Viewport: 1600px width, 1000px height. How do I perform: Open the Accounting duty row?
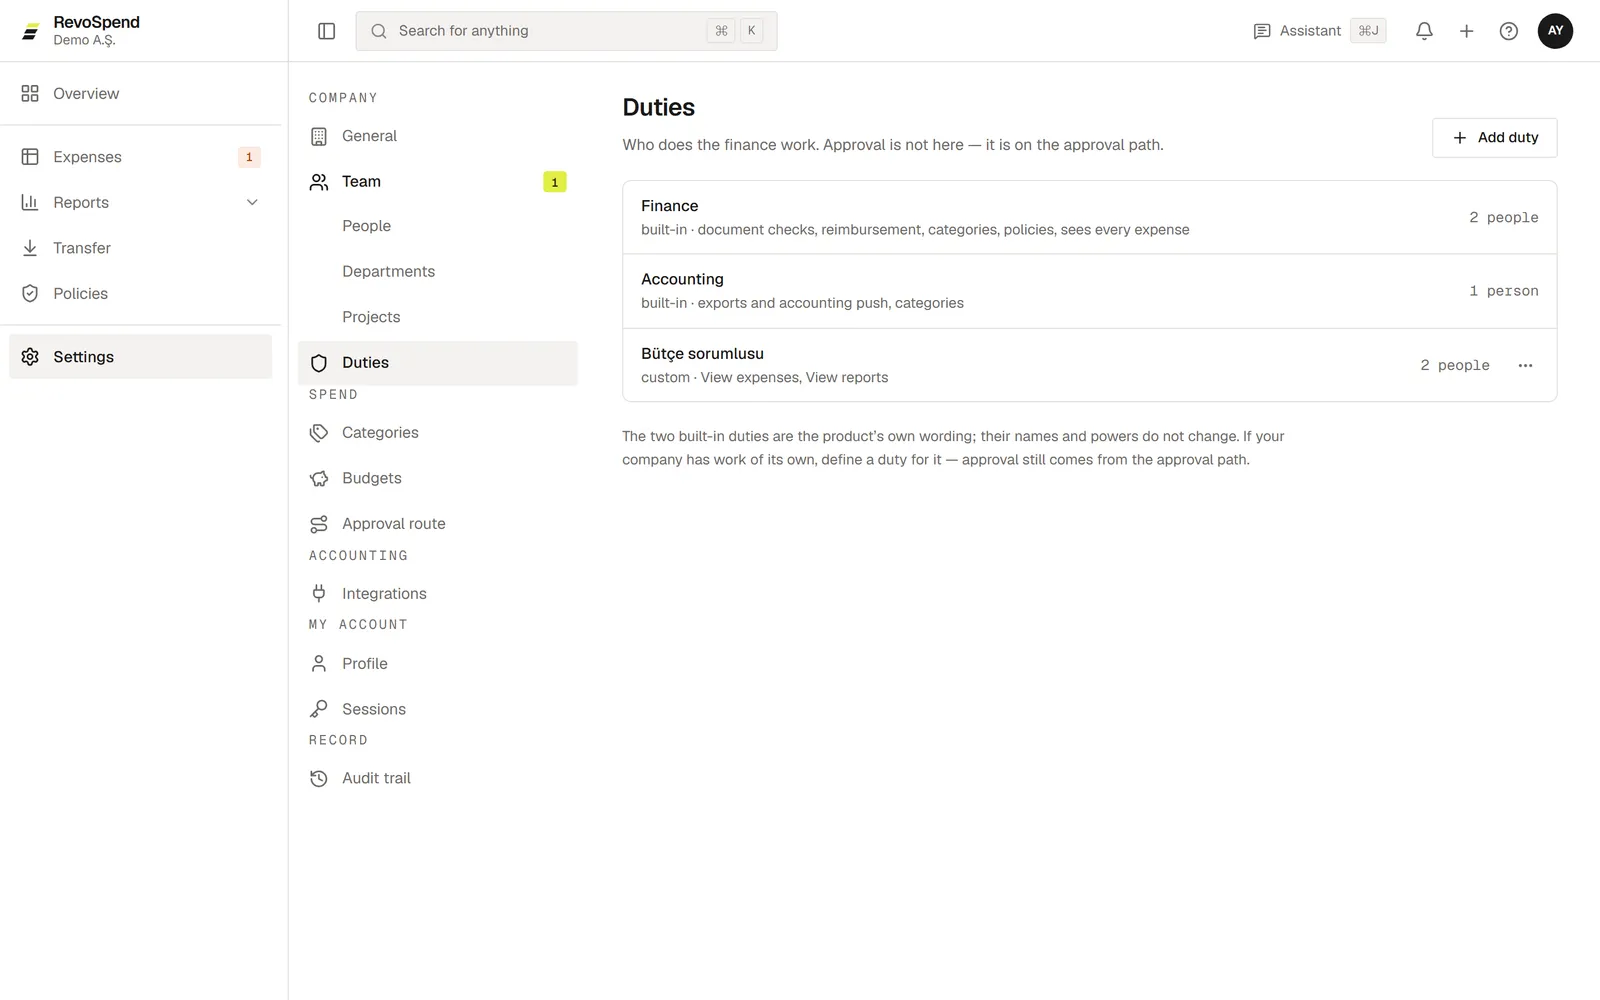coord(1089,291)
